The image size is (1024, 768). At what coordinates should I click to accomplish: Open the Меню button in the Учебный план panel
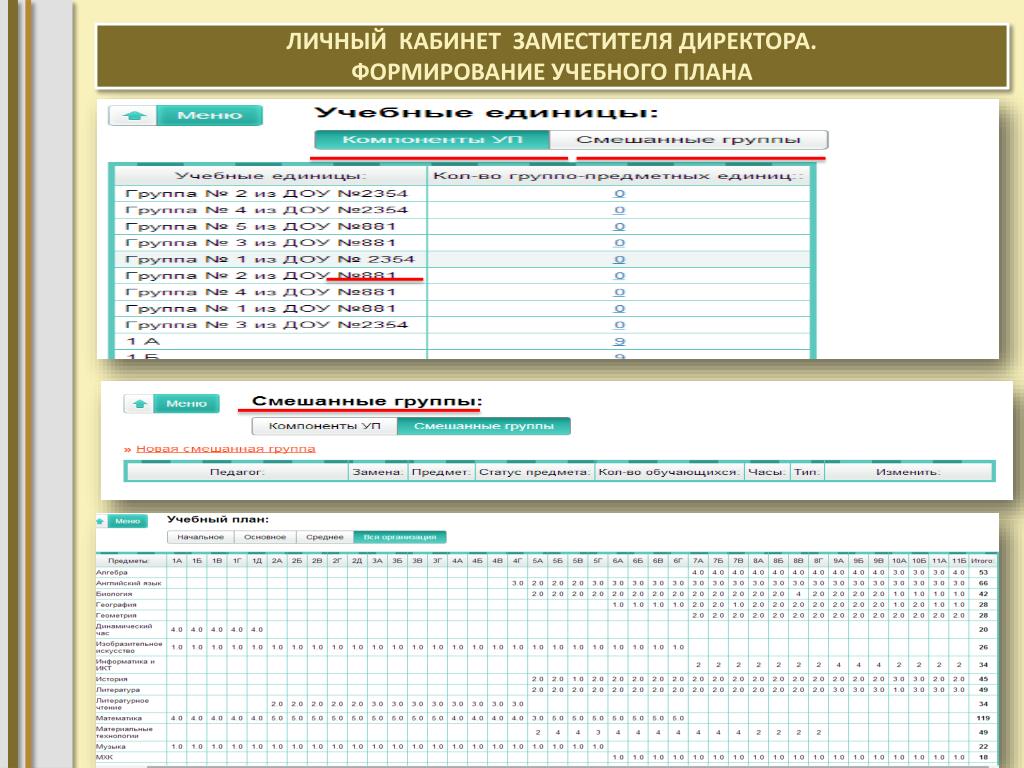click(x=127, y=521)
